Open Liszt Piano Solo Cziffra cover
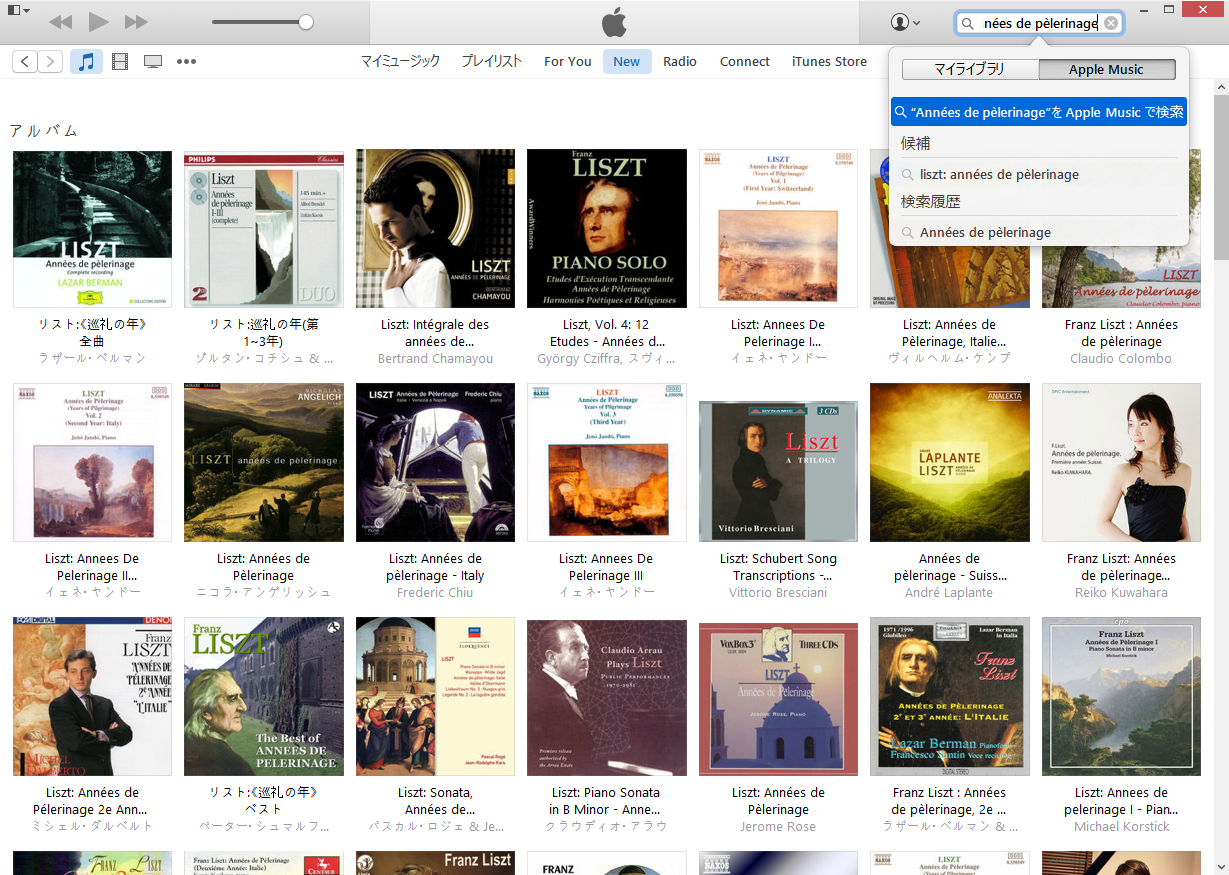Viewport: 1229px width, 875px height. pyautogui.click(x=607, y=228)
